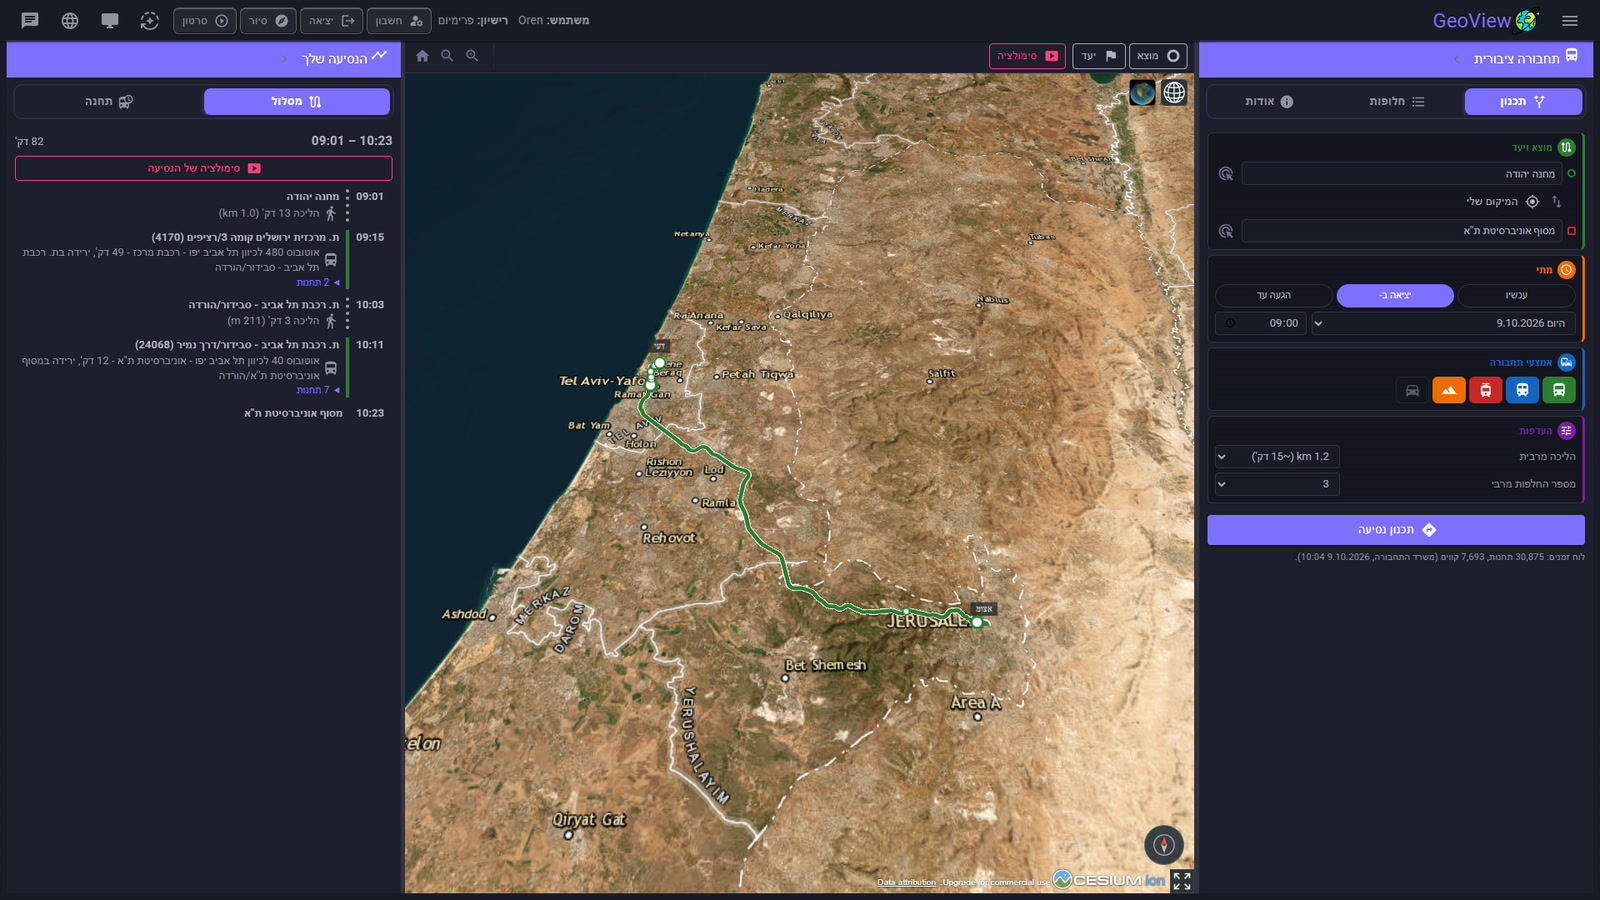Open max walking distance dropdown 1.2 km
This screenshot has height=900, width=1600.
click(1277, 456)
